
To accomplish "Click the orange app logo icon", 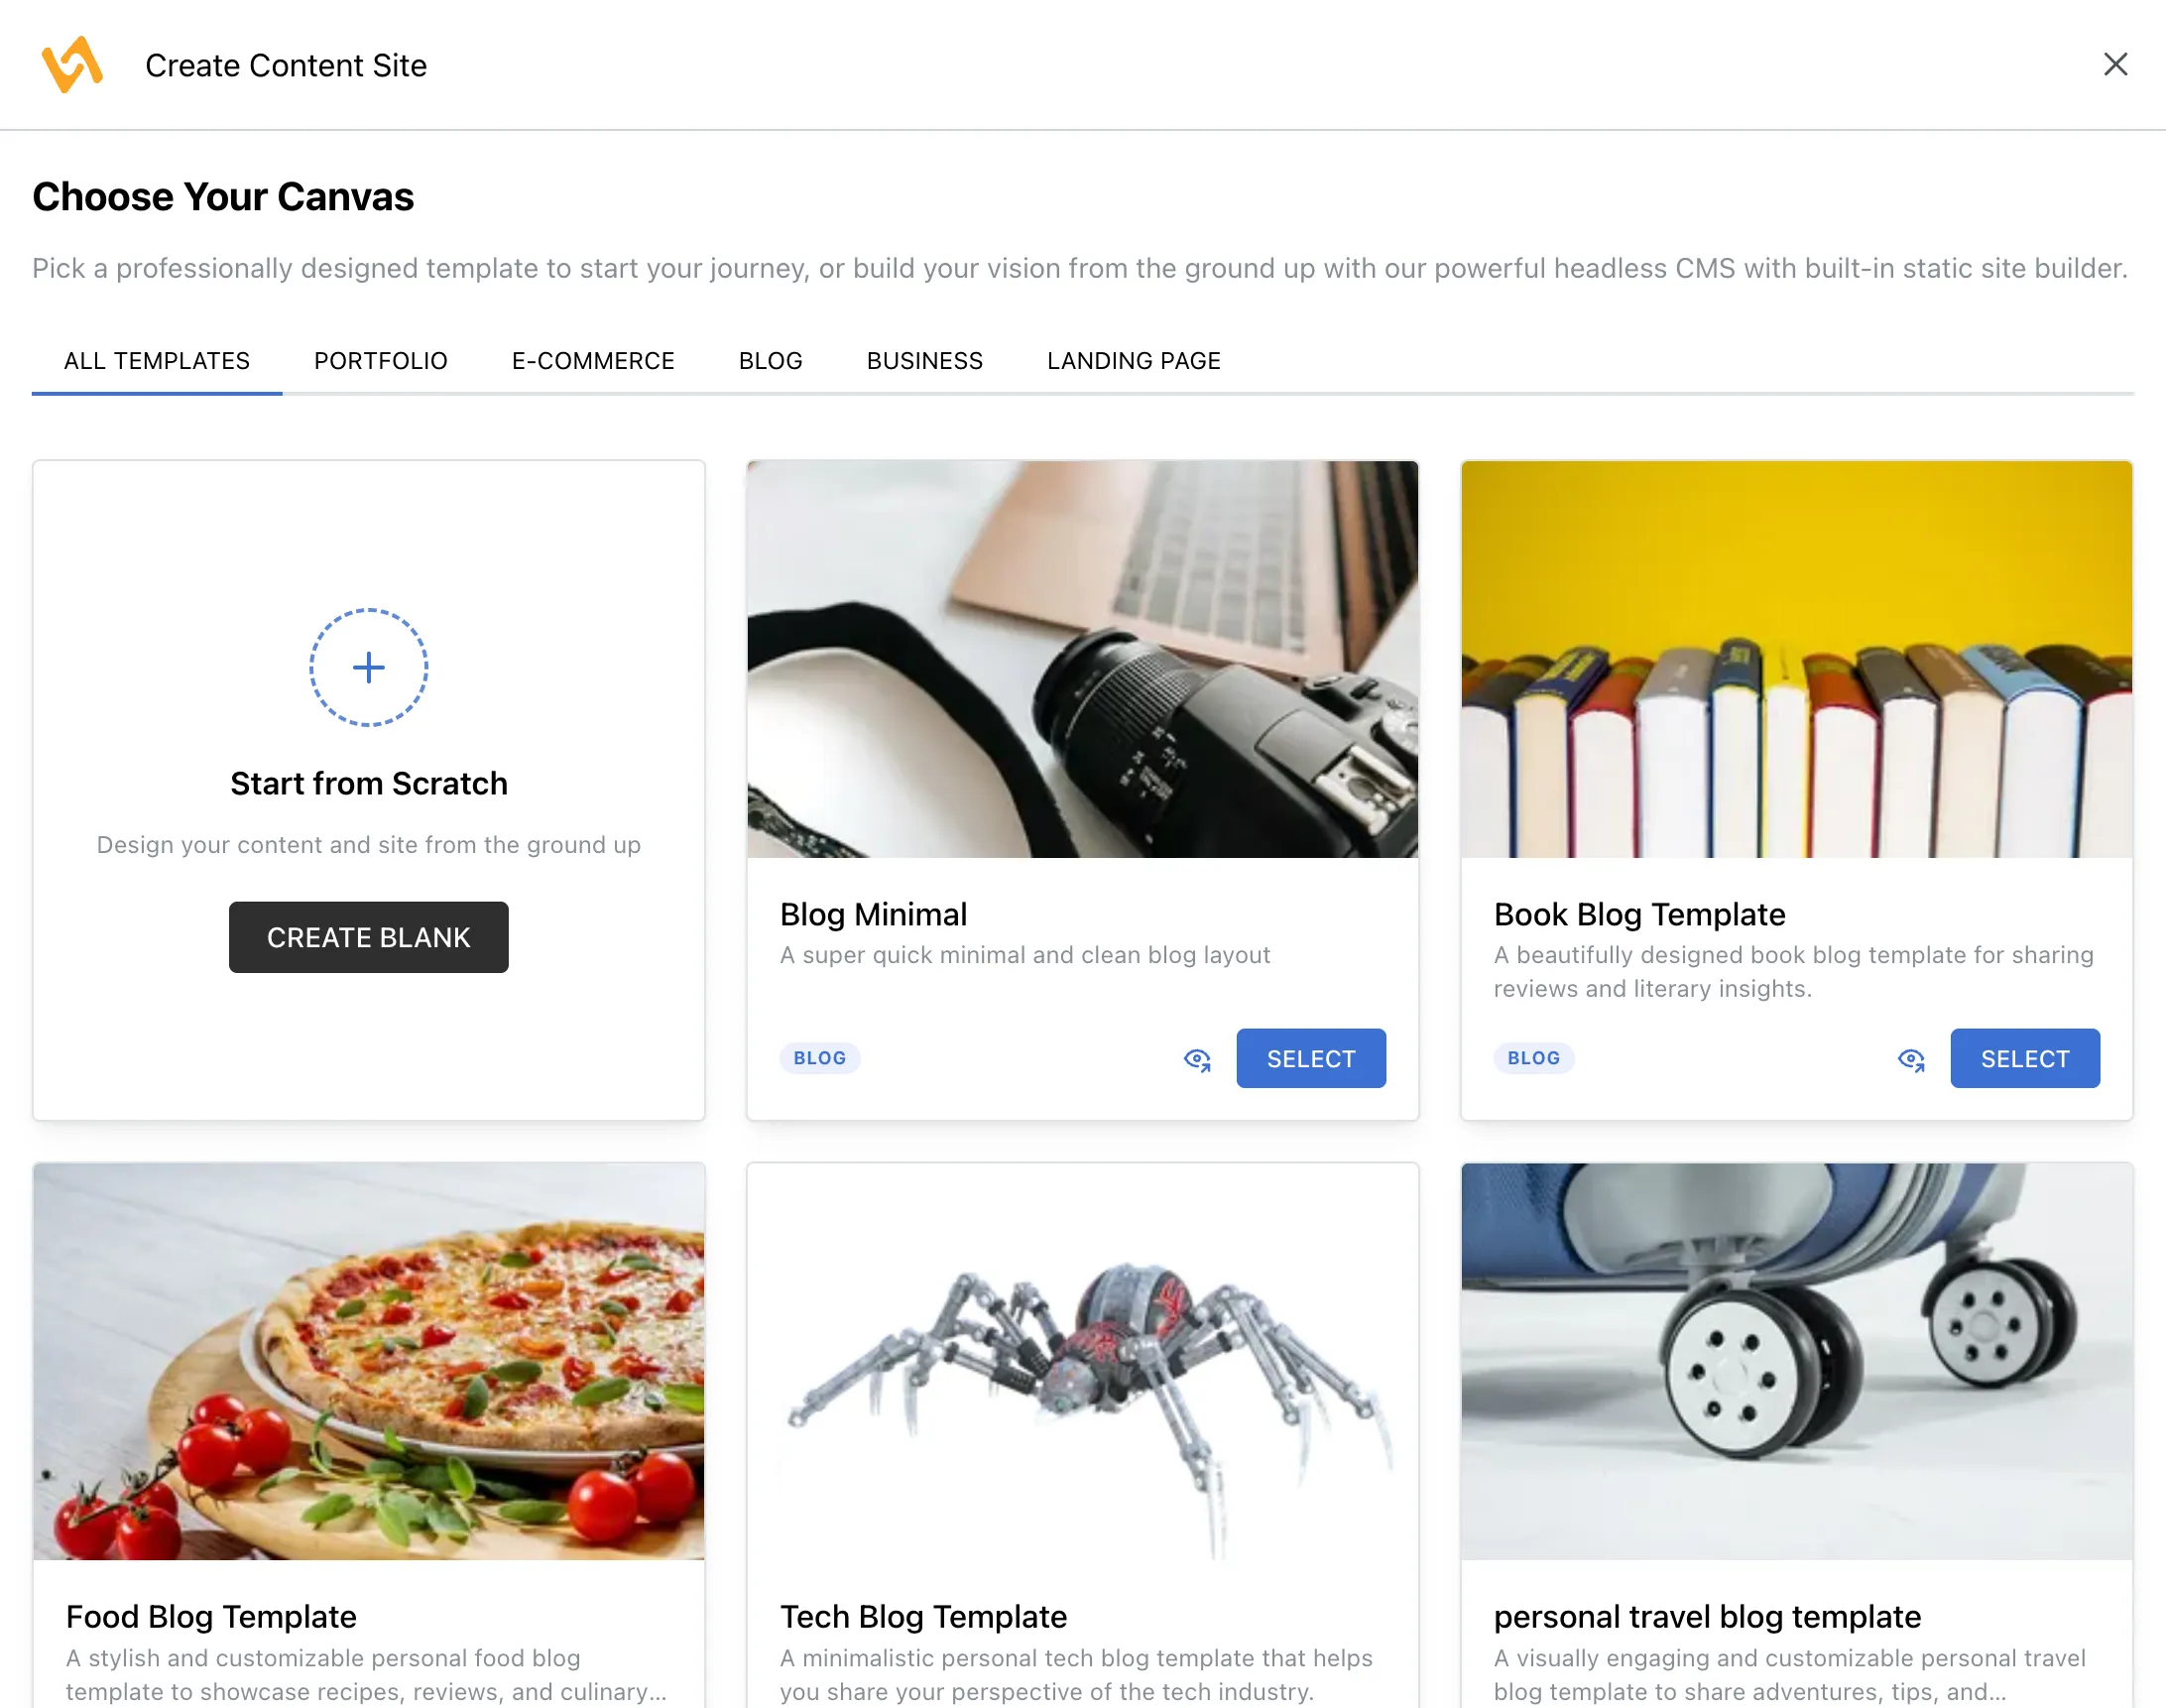I will pos(72,65).
